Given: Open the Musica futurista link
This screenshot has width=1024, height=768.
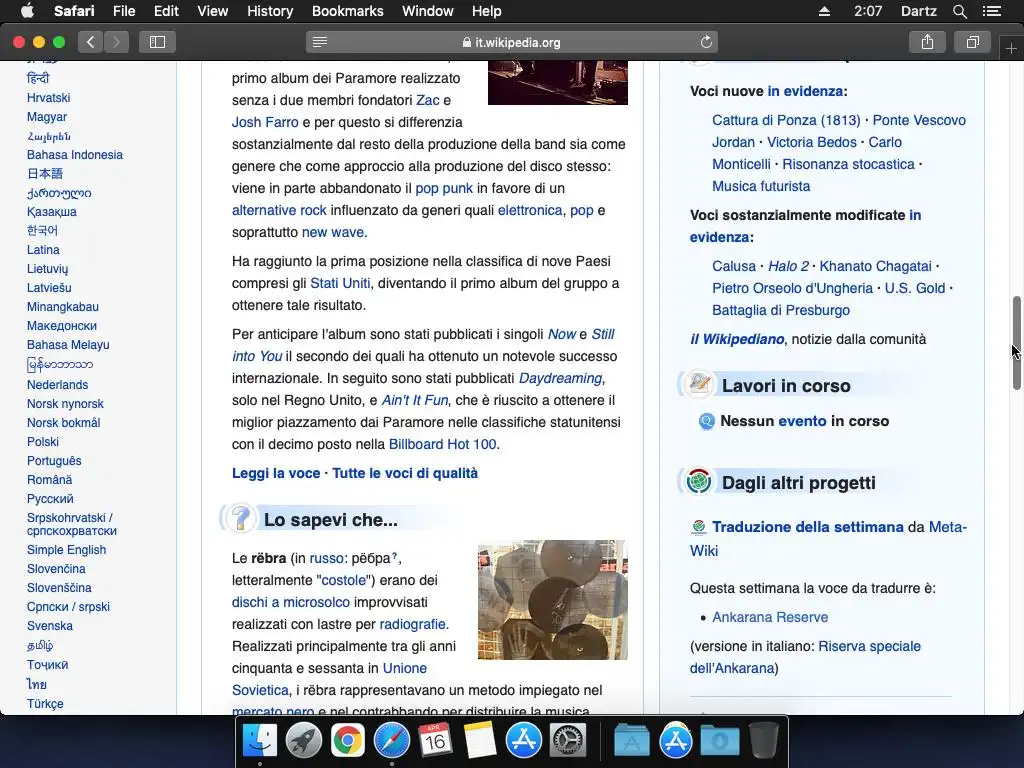Looking at the screenshot, I should [x=761, y=186].
